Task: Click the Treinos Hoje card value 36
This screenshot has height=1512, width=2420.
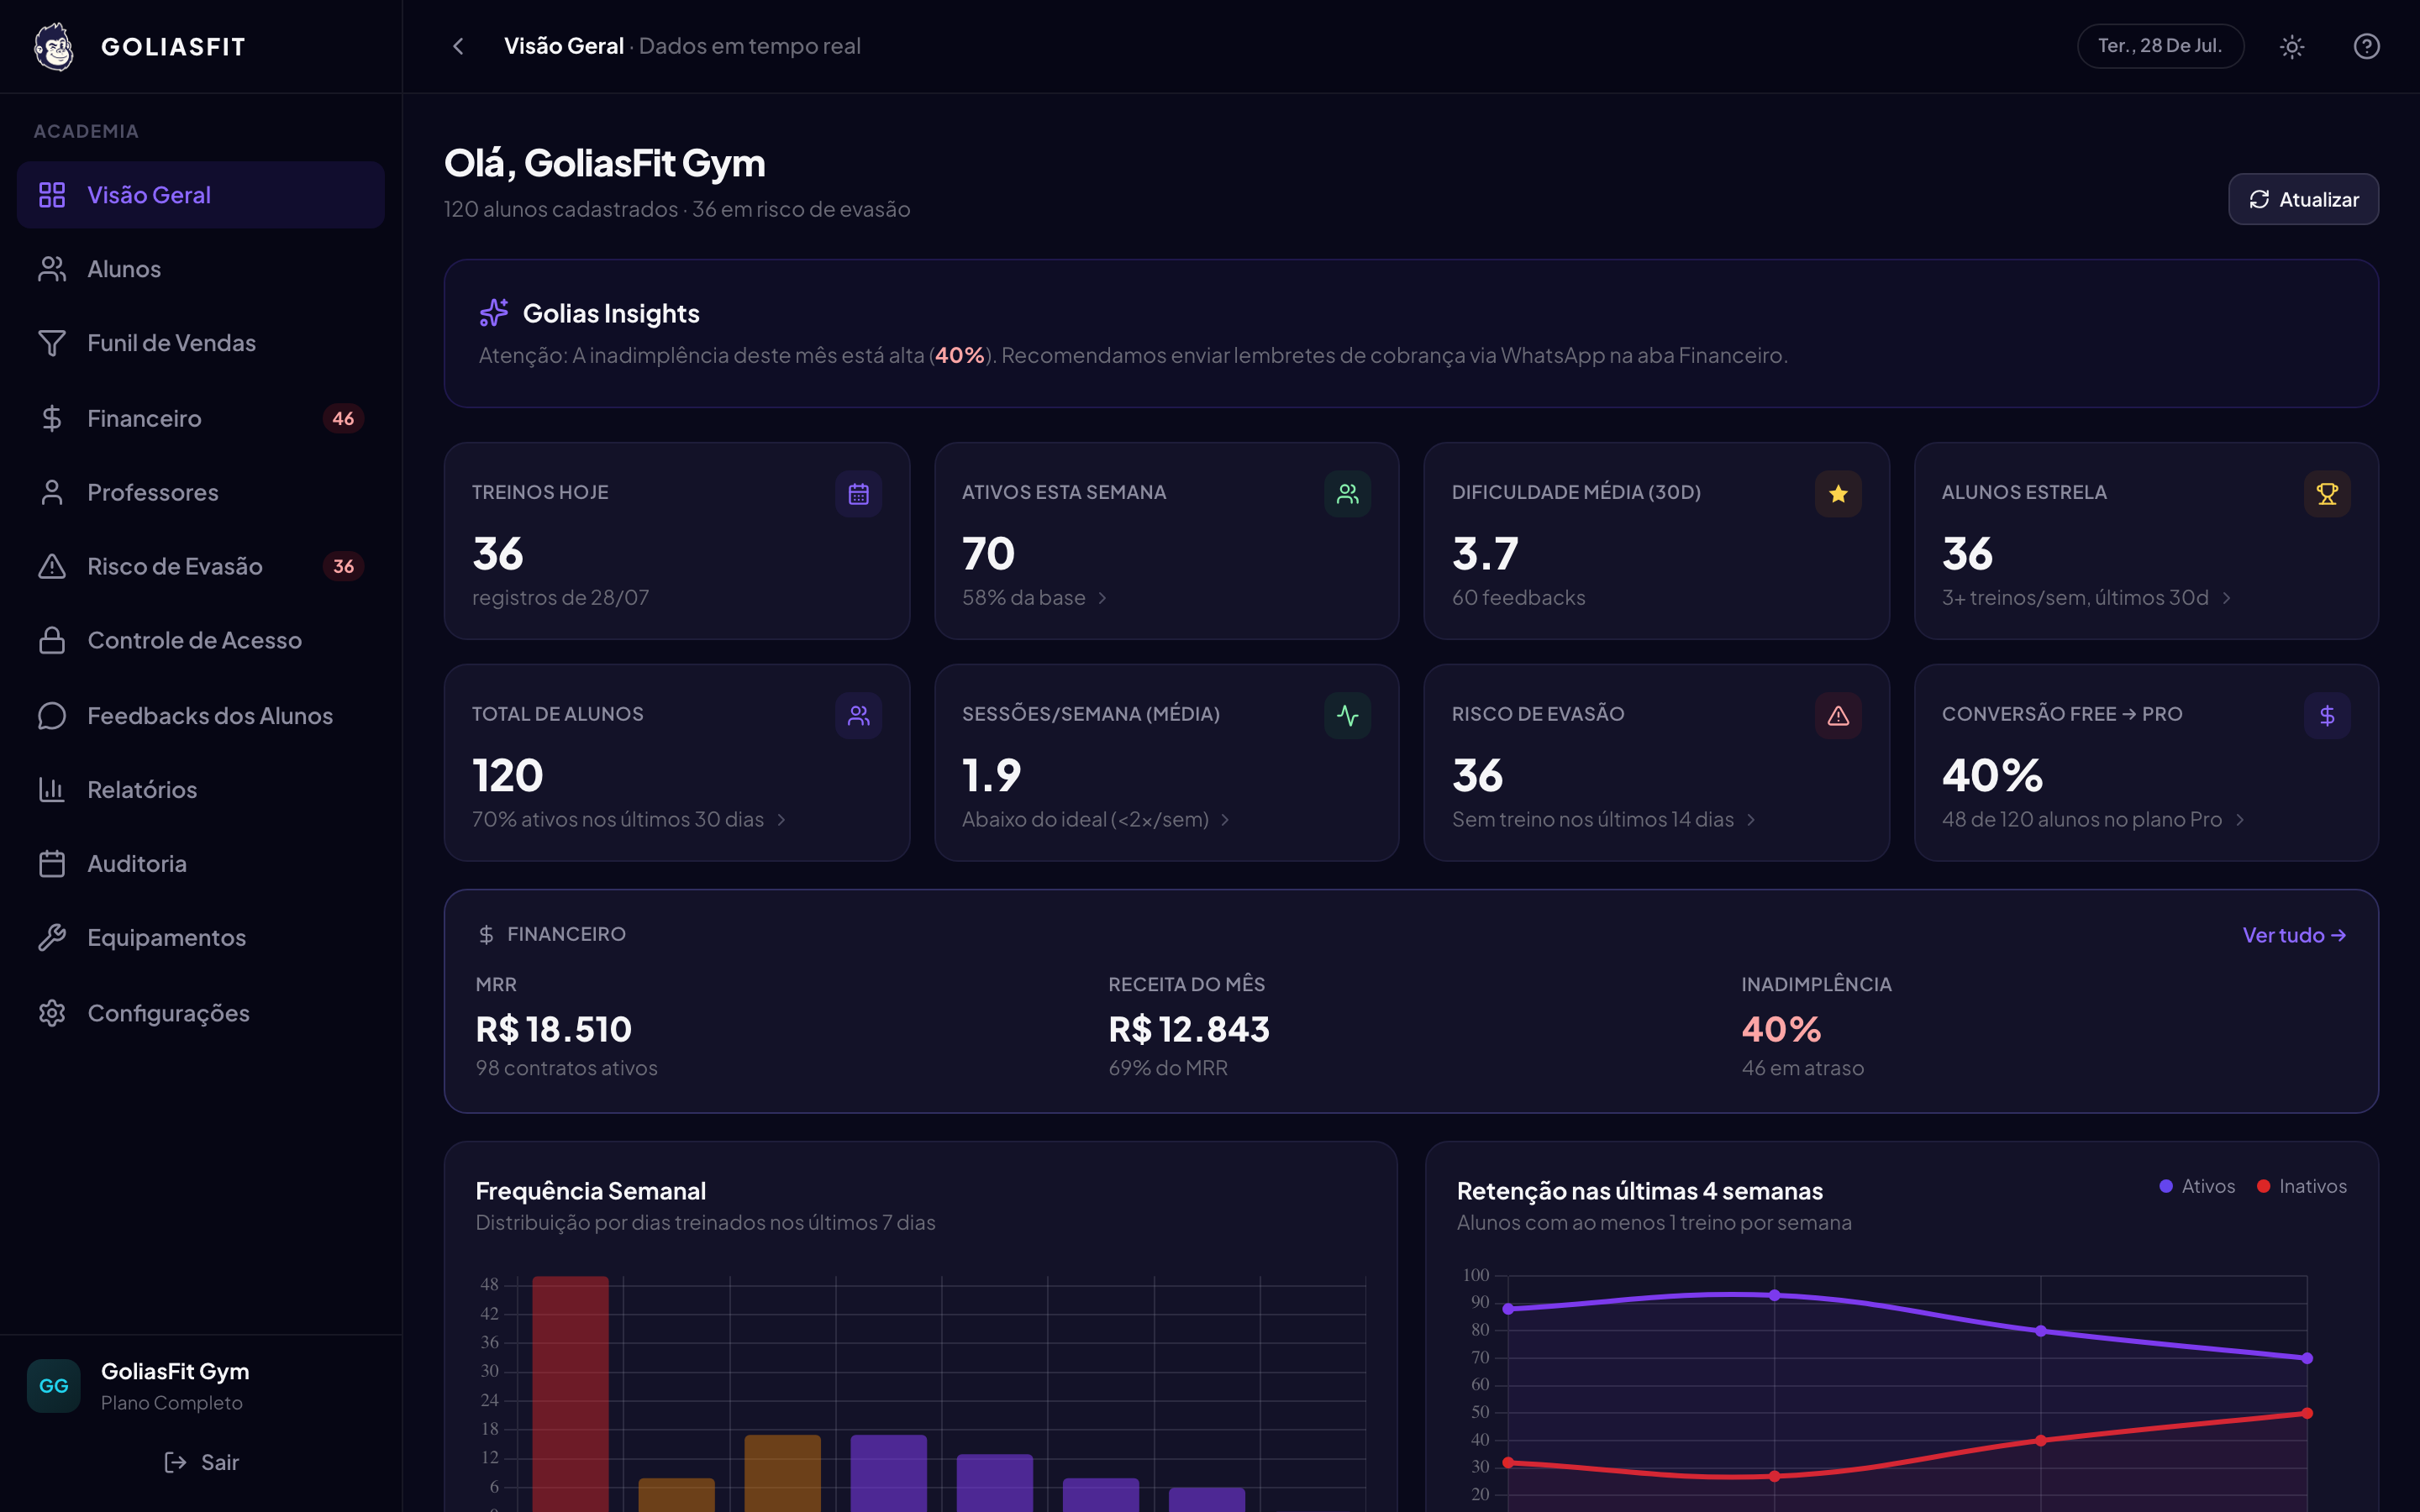Action: [498, 553]
